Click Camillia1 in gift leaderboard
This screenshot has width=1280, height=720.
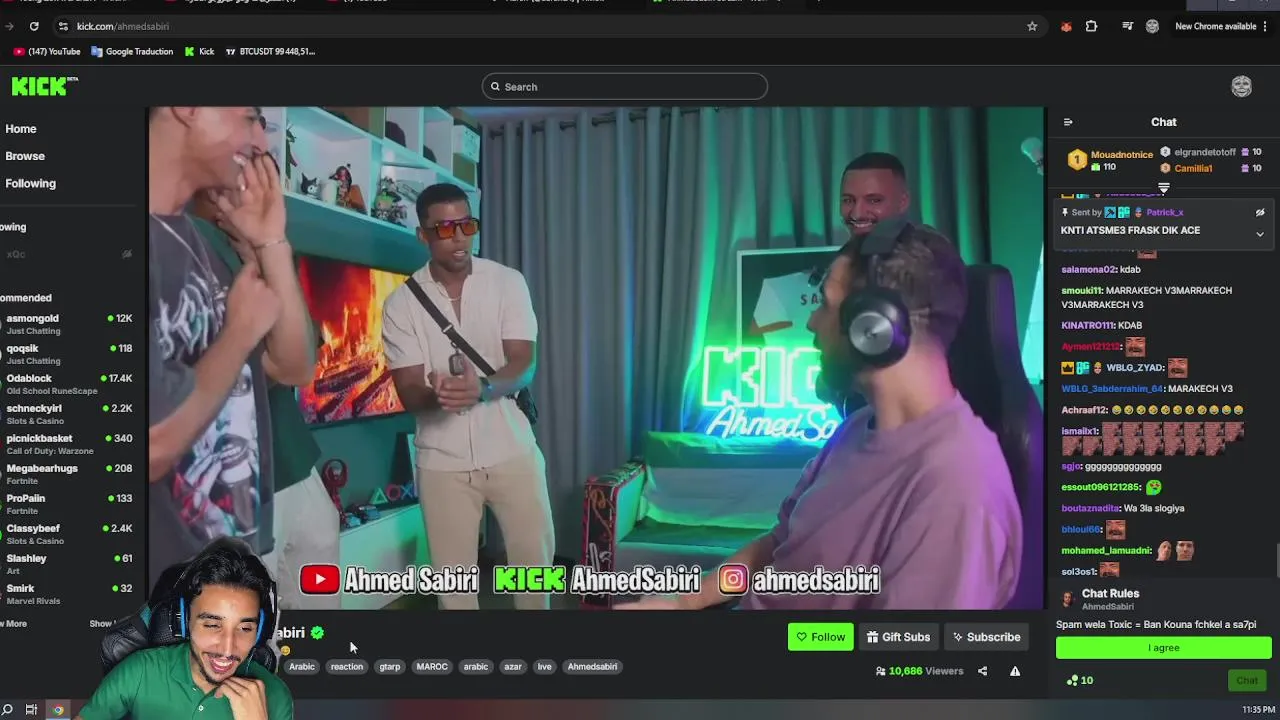(1193, 168)
